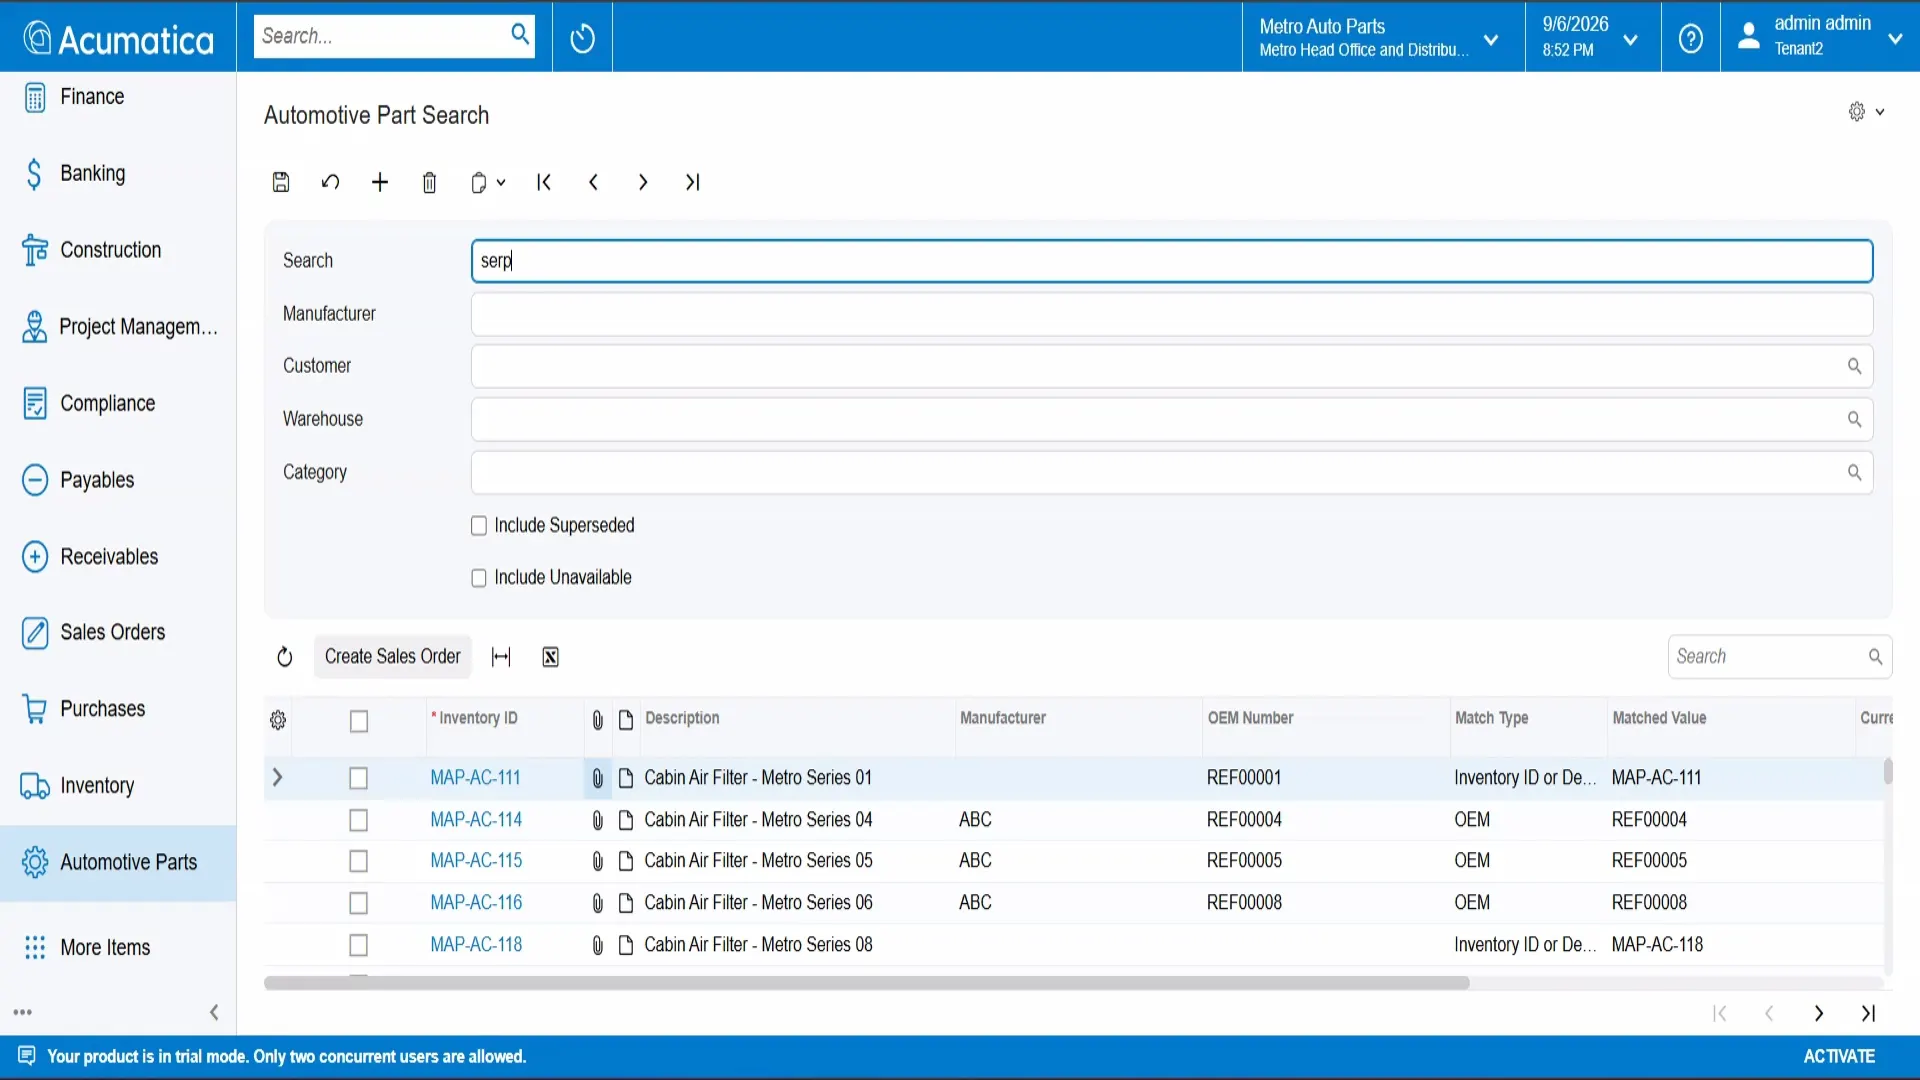
Task: Open Warehouse lookup magnifier
Action: click(x=1854, y=419)
